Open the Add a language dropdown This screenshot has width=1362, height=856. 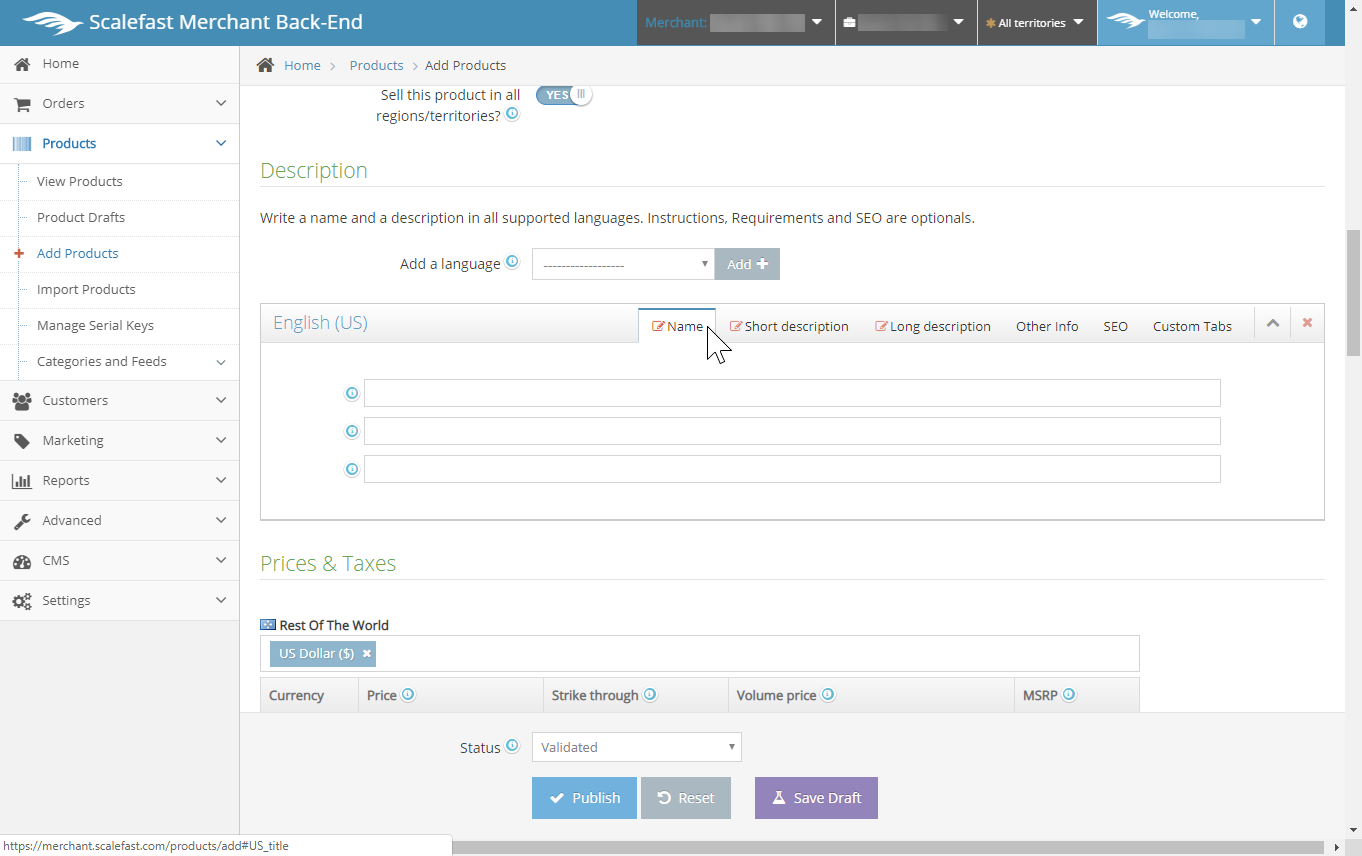622,265
